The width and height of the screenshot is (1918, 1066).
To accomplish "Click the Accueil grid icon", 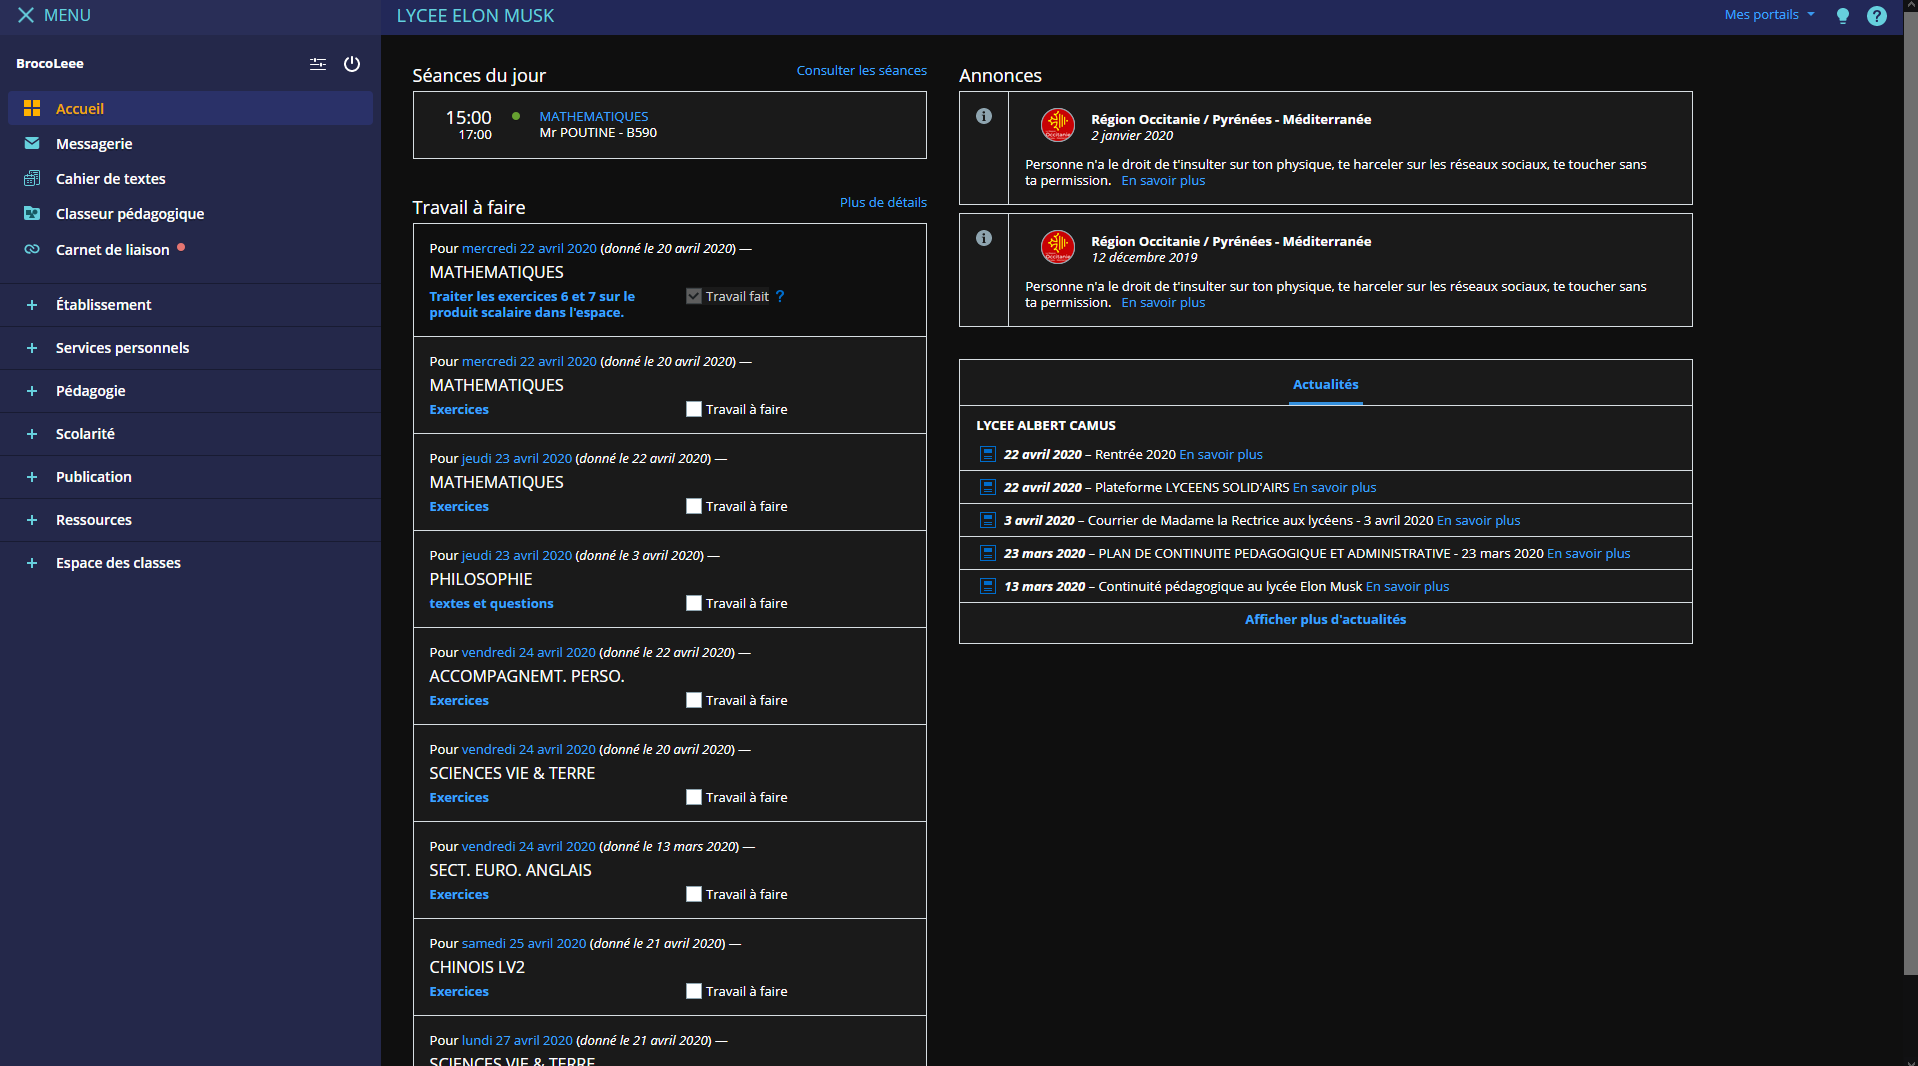I will pos(32,108).
